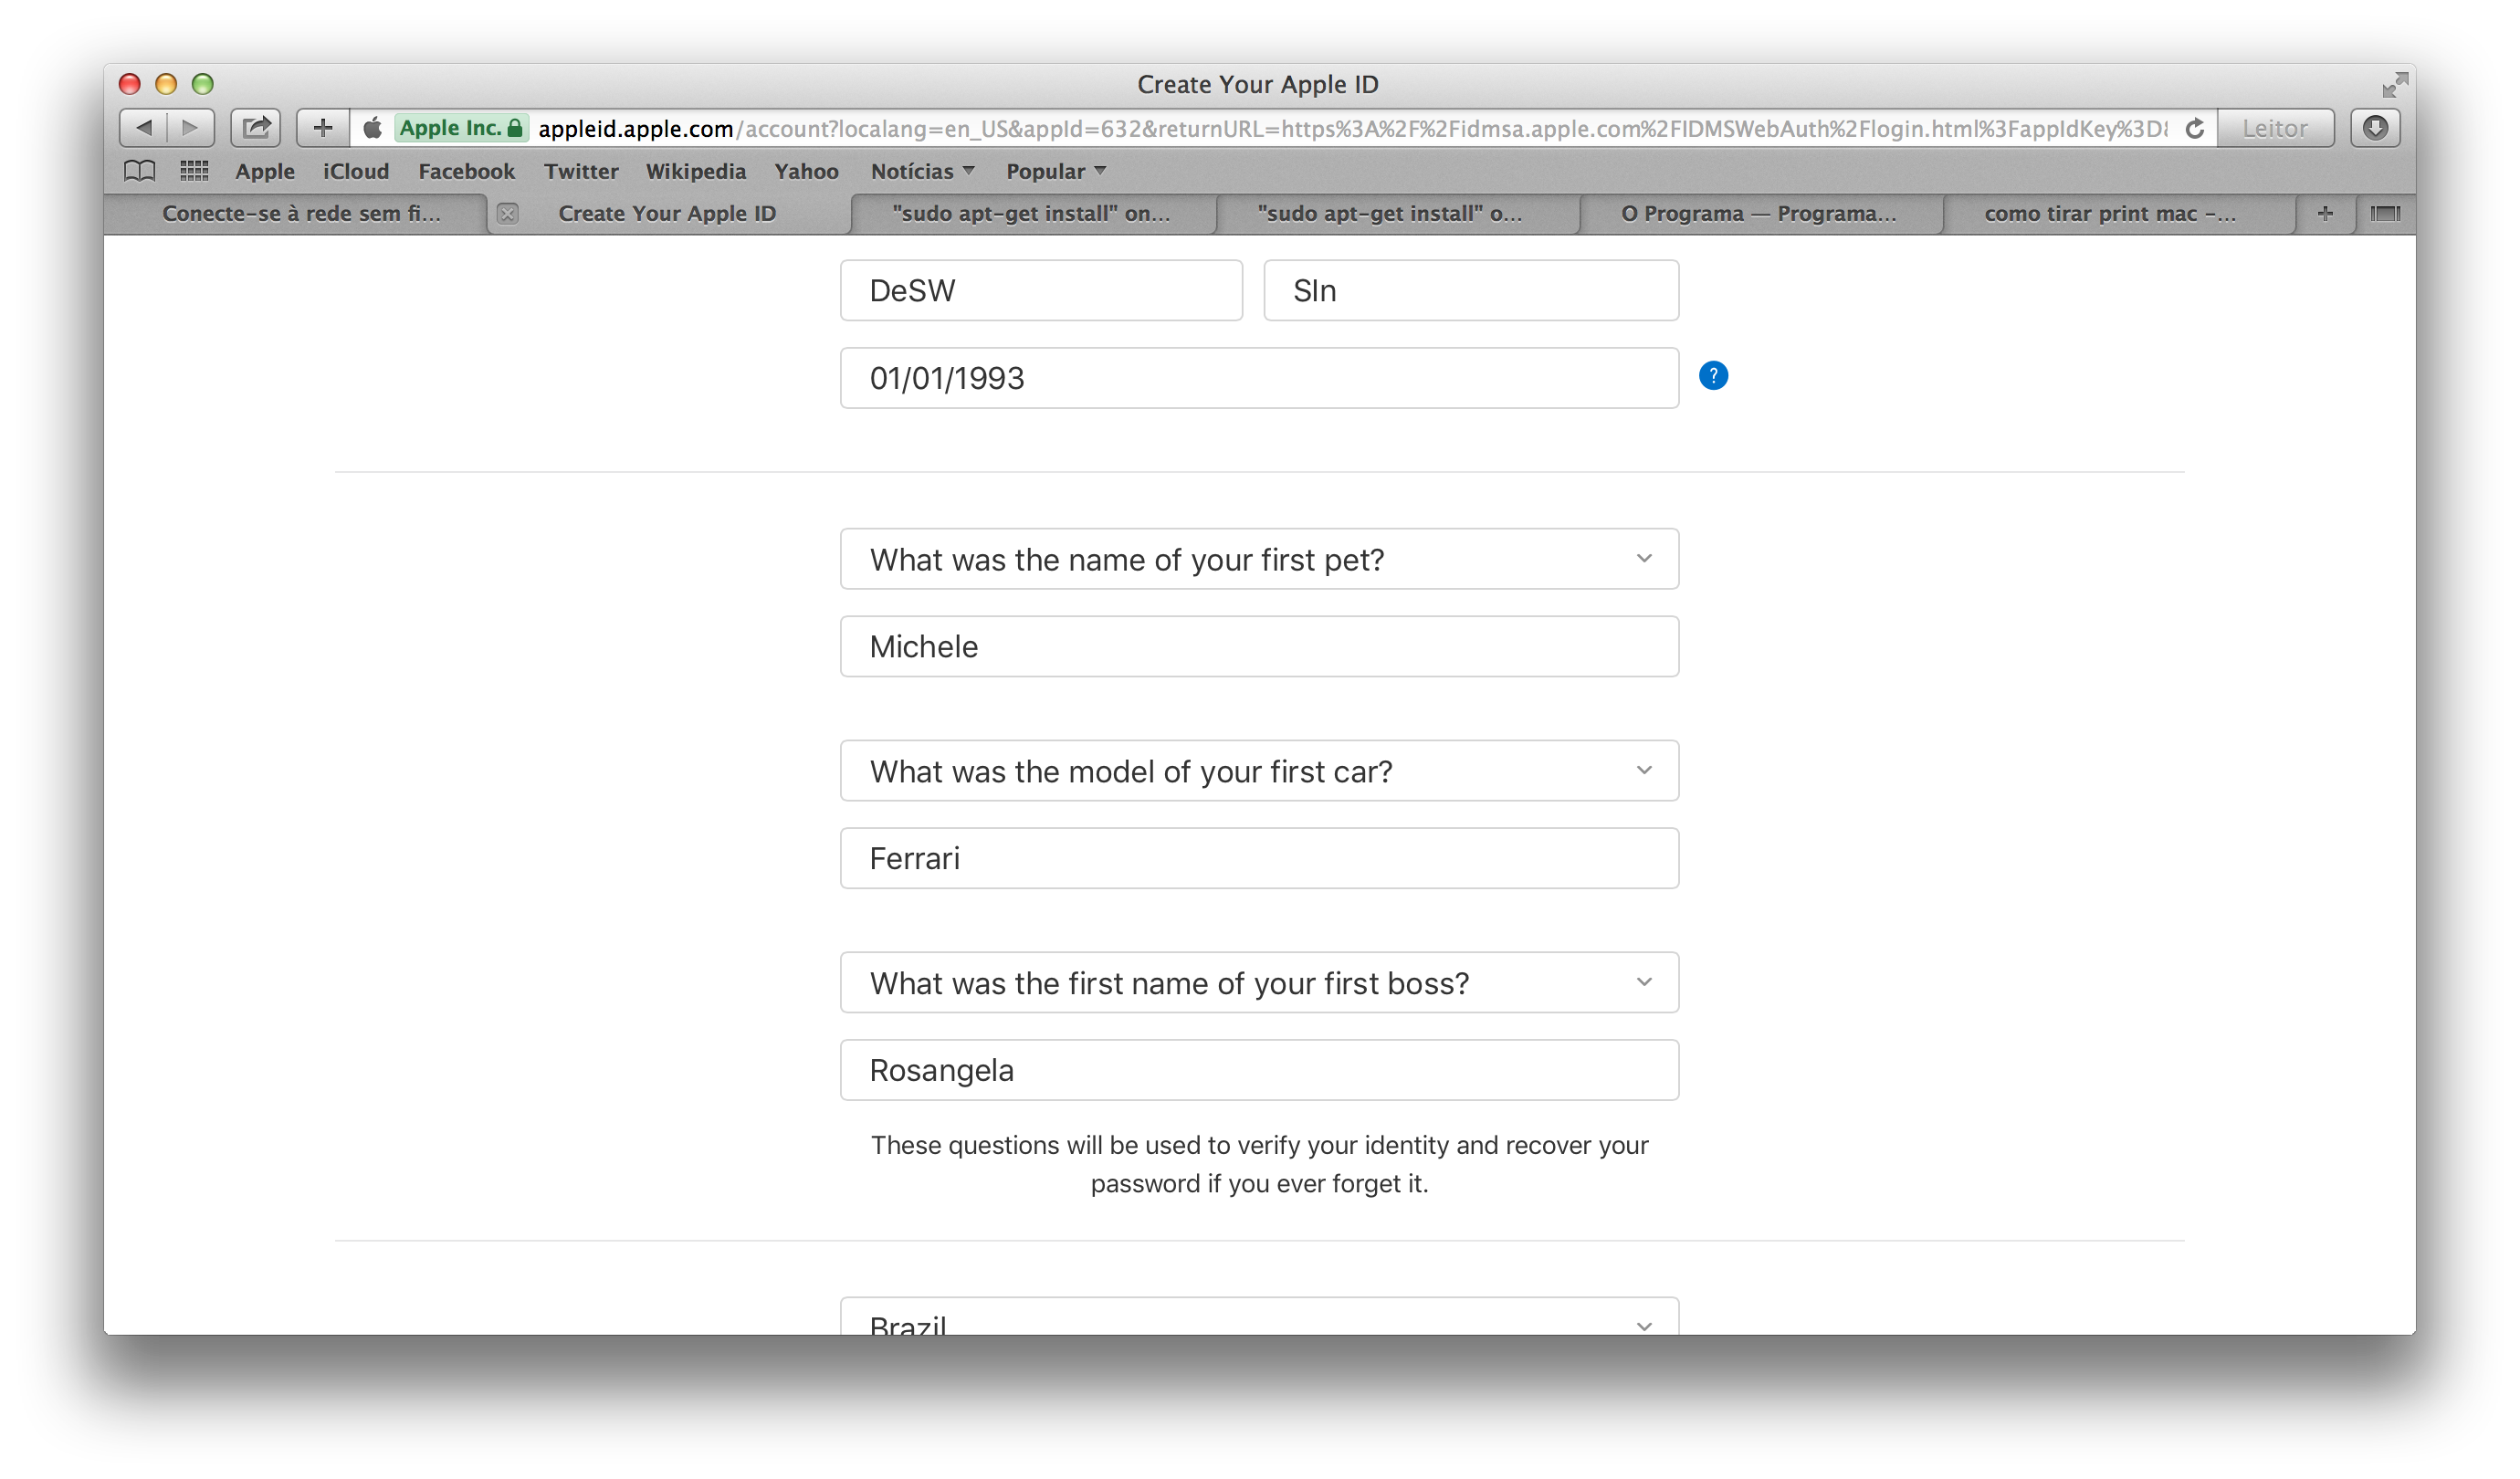Click the add bookmark plus button
Screen dimensions: 2520x1479
322,128
